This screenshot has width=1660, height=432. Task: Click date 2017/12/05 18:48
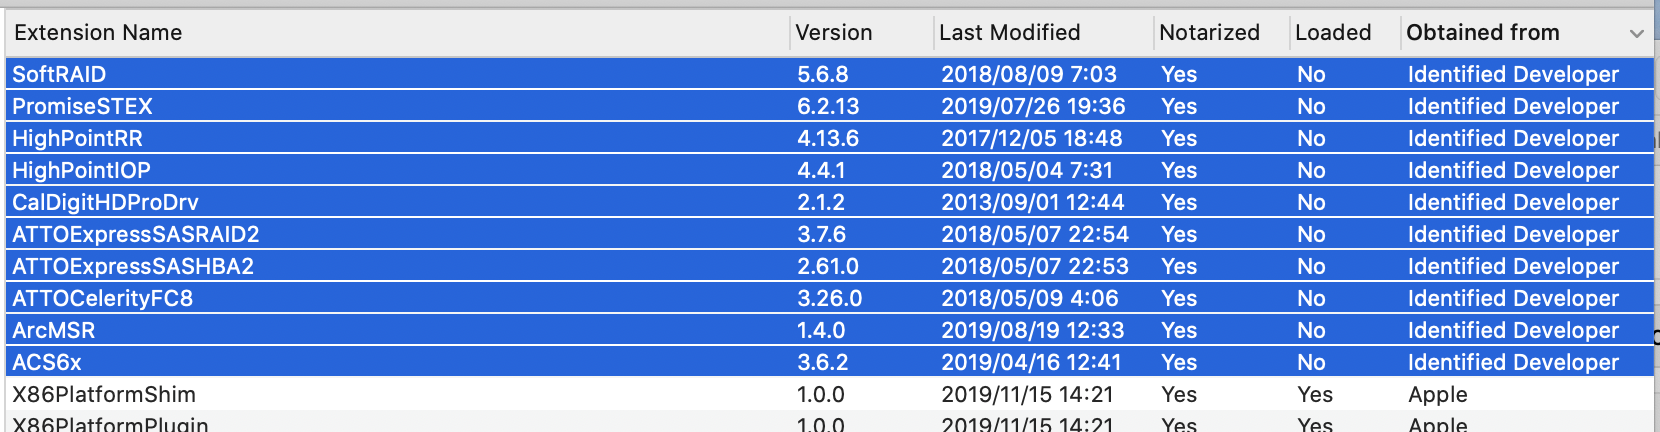click(x=1032, y=138)
